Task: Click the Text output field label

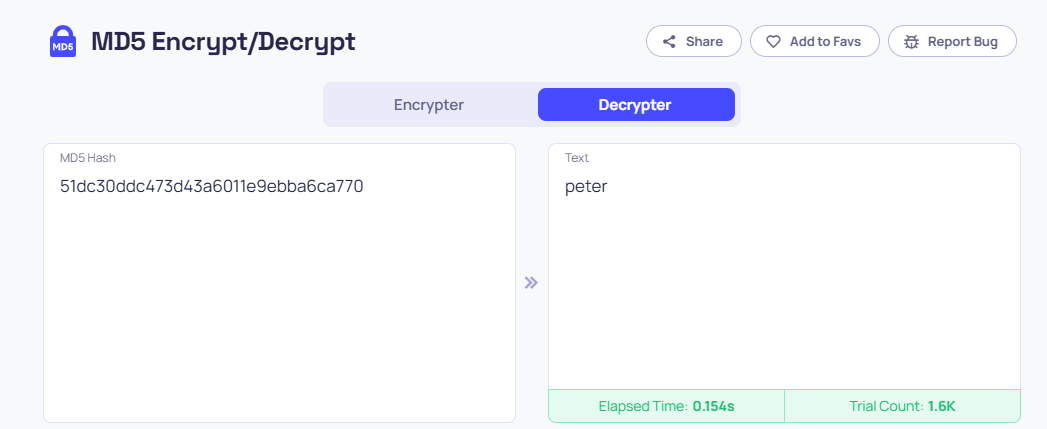Action: pyautogui.click(x=577, y=158)
